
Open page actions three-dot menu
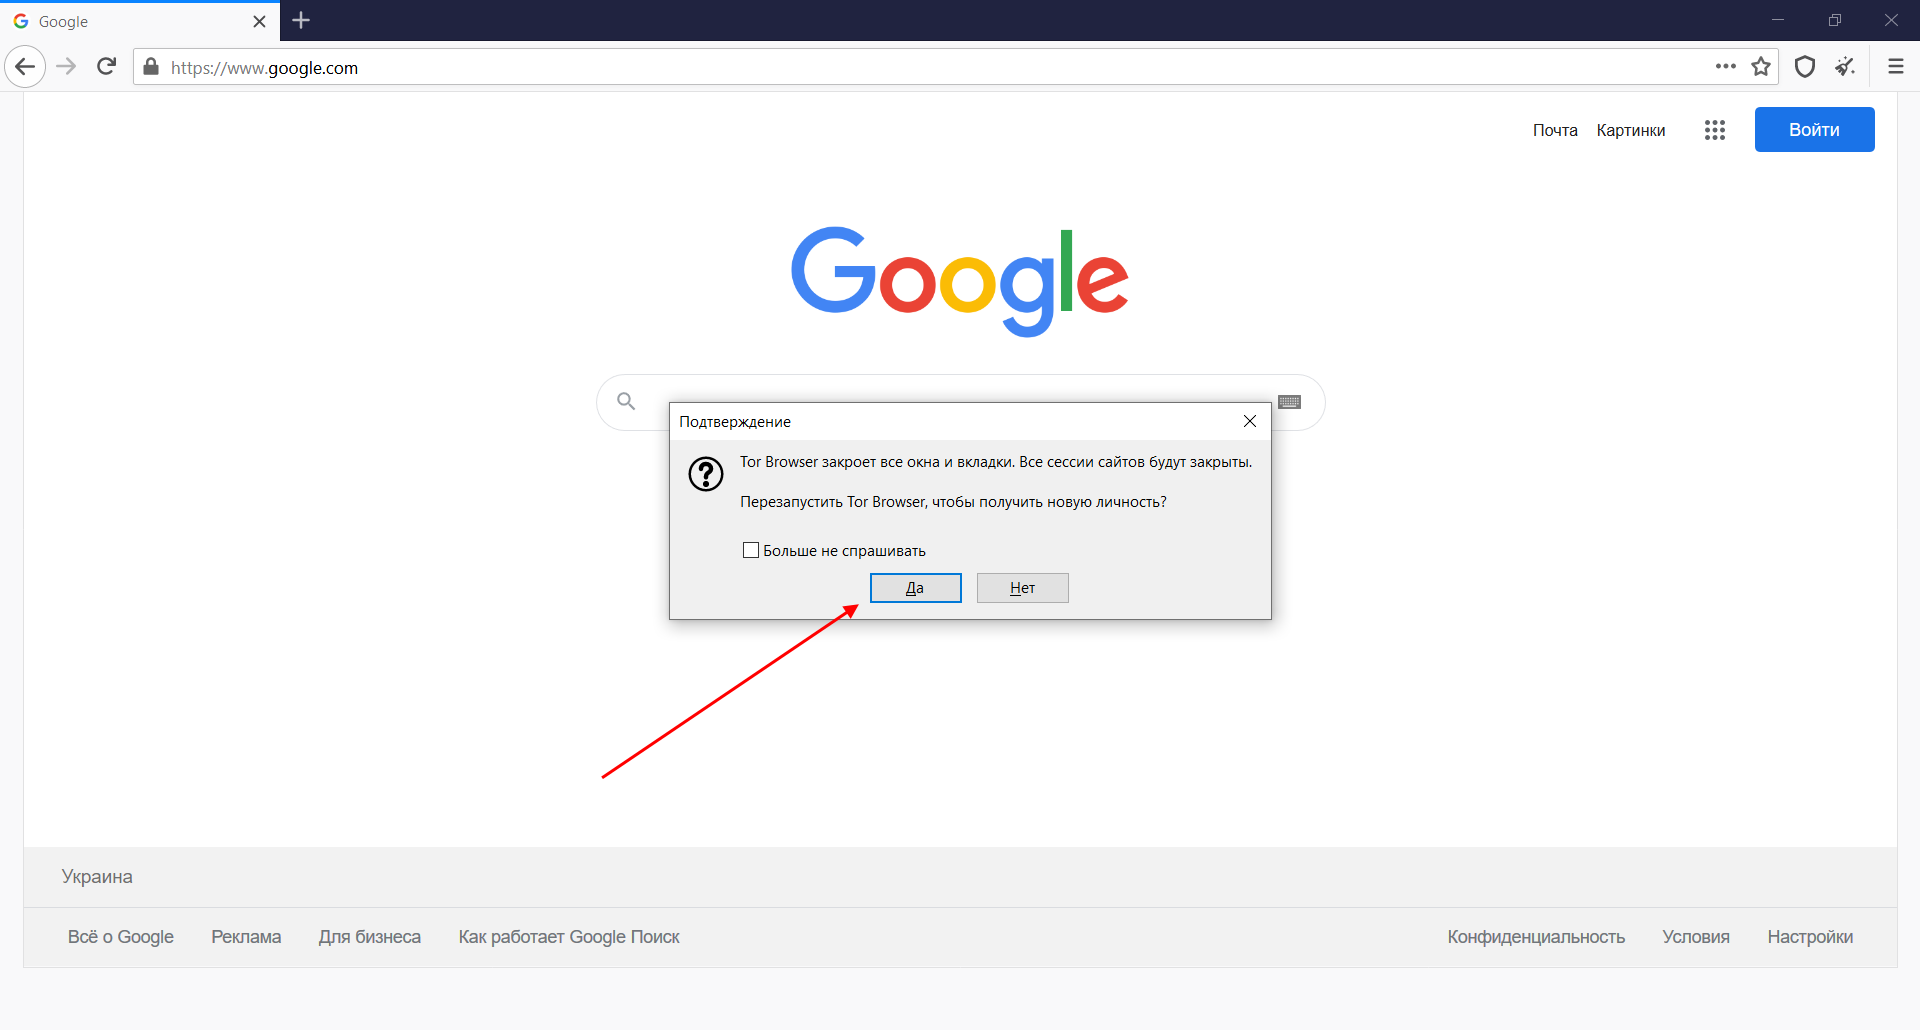[1725, 67]
